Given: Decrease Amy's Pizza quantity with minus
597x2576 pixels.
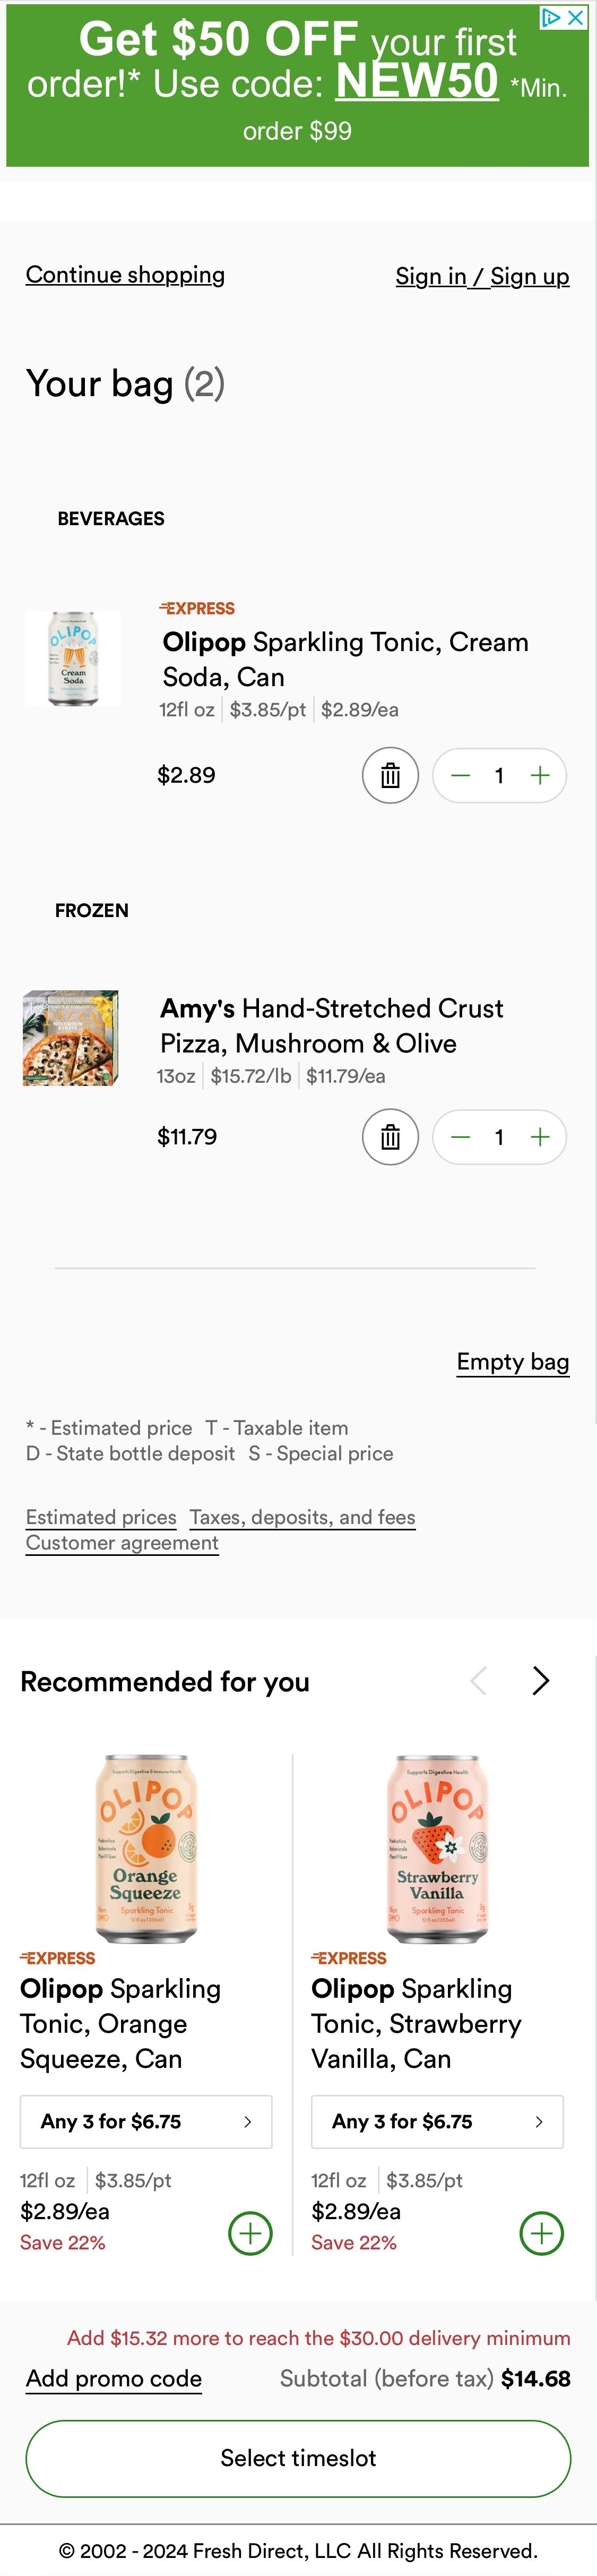Looking at the screenshot, I should coord(460,1137).
